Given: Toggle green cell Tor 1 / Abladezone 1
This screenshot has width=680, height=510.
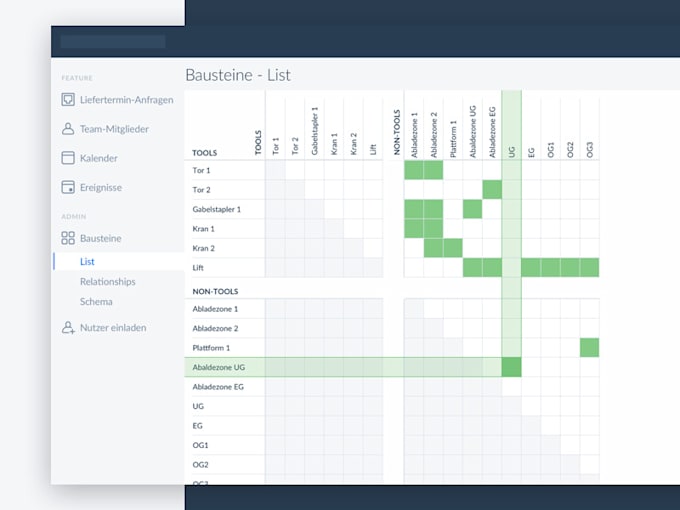Looking at the screenshot, I should coord(414,170).
